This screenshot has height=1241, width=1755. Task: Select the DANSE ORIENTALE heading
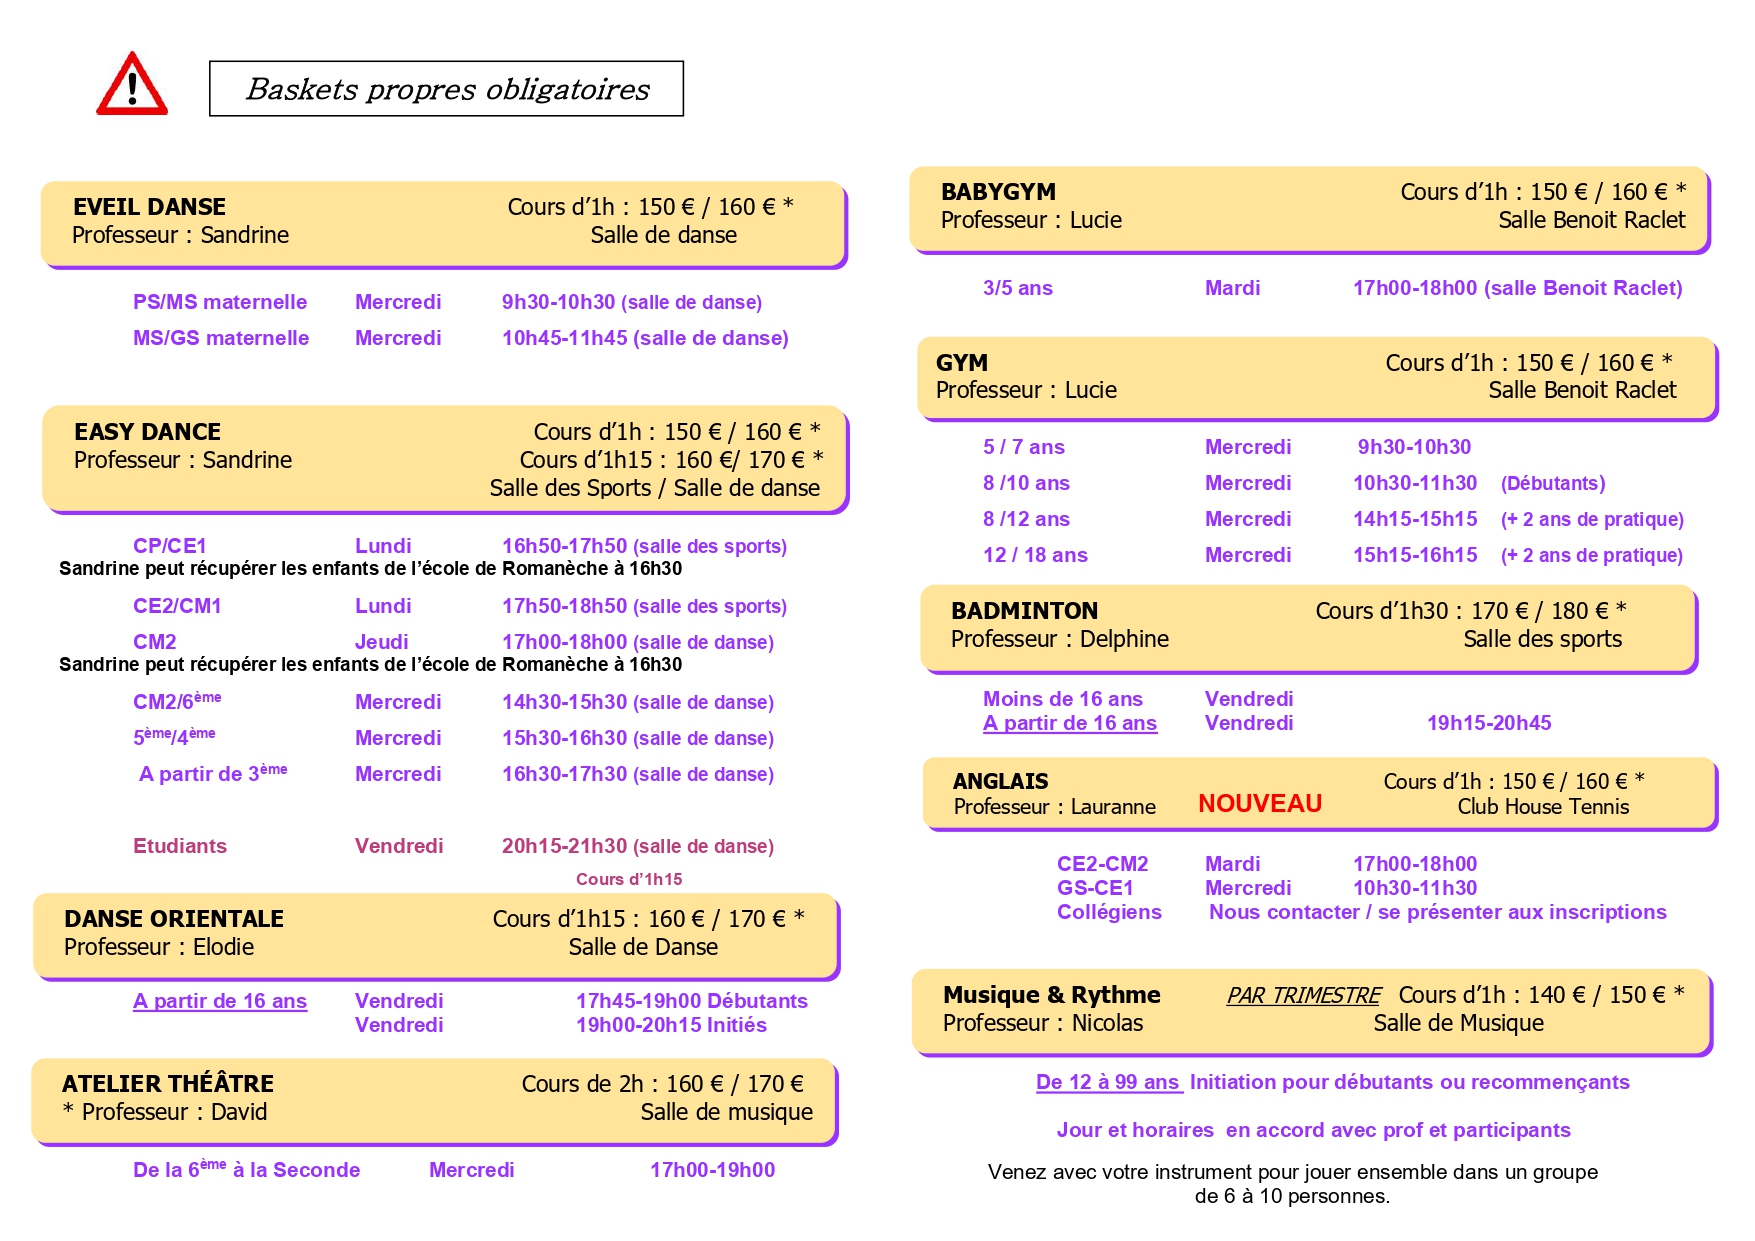[174, 919]
